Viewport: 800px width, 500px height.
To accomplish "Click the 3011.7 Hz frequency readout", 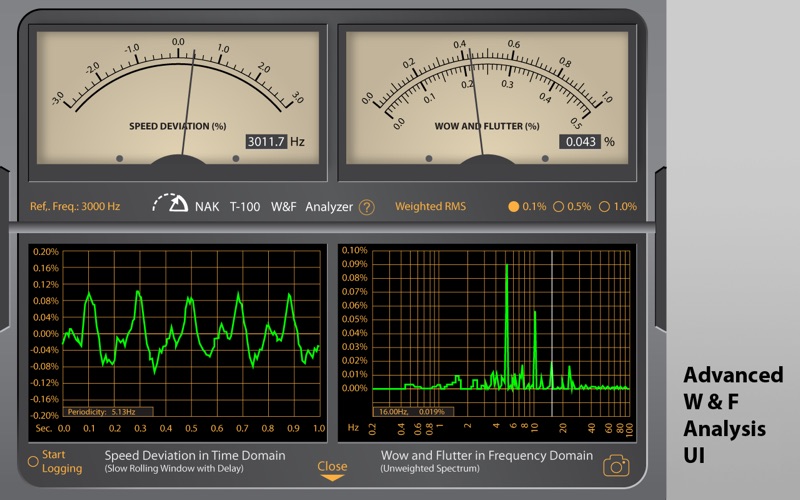I will 266,141.
